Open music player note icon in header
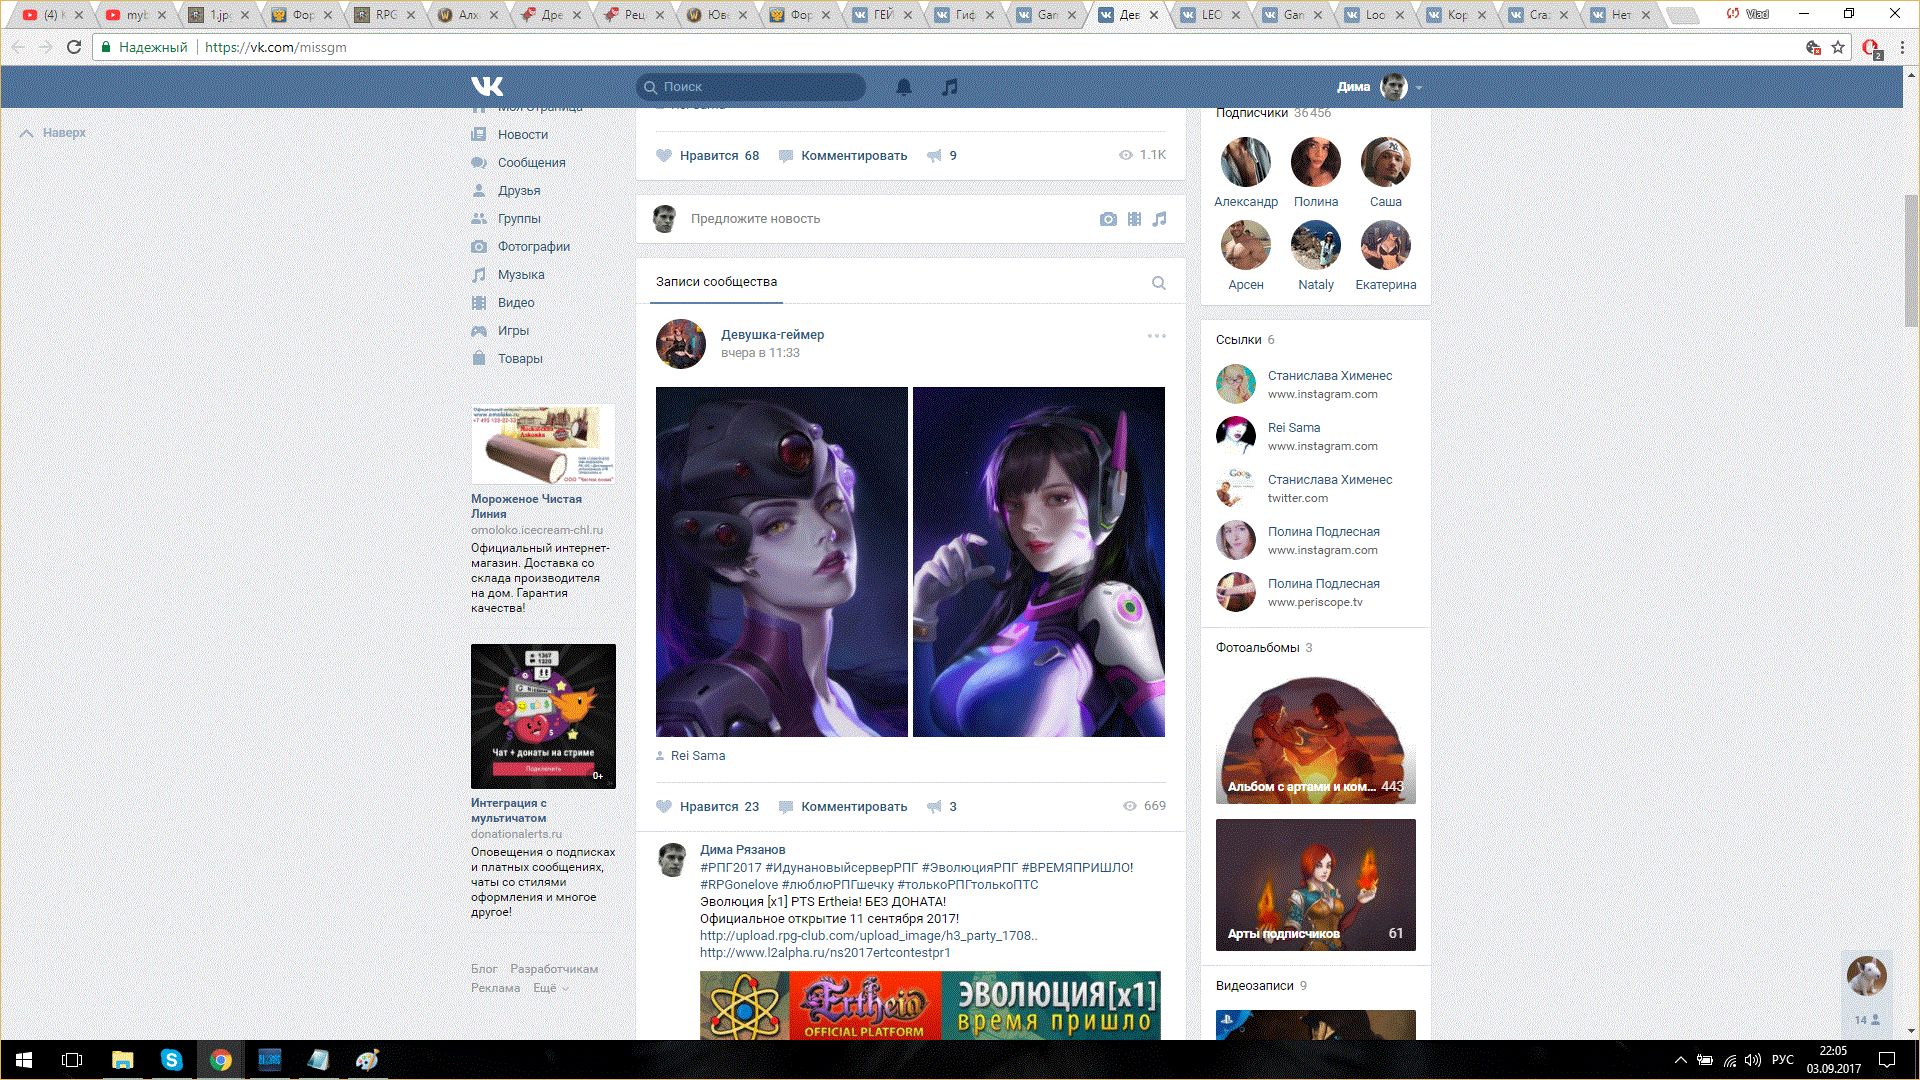The image size is (1920, 1080). [950, 87]
